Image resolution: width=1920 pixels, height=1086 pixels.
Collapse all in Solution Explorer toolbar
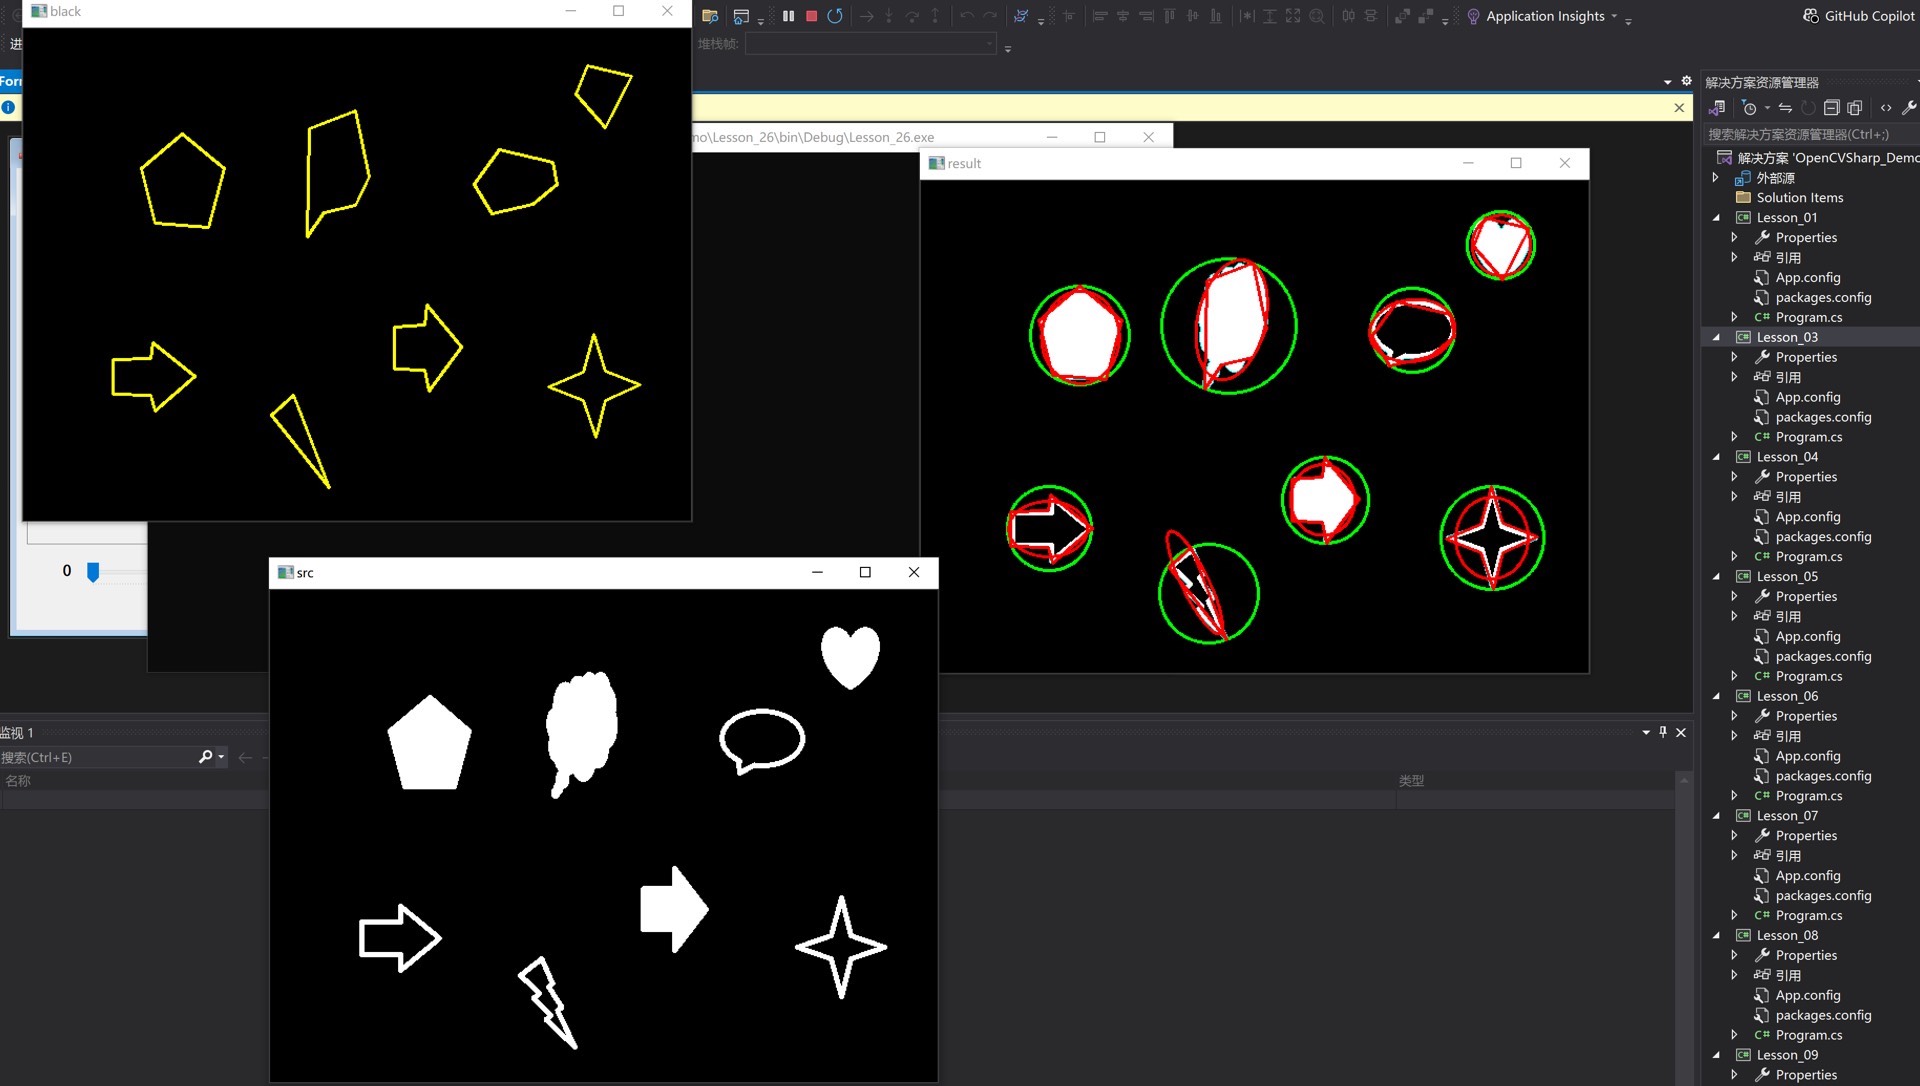[1831, 108]
